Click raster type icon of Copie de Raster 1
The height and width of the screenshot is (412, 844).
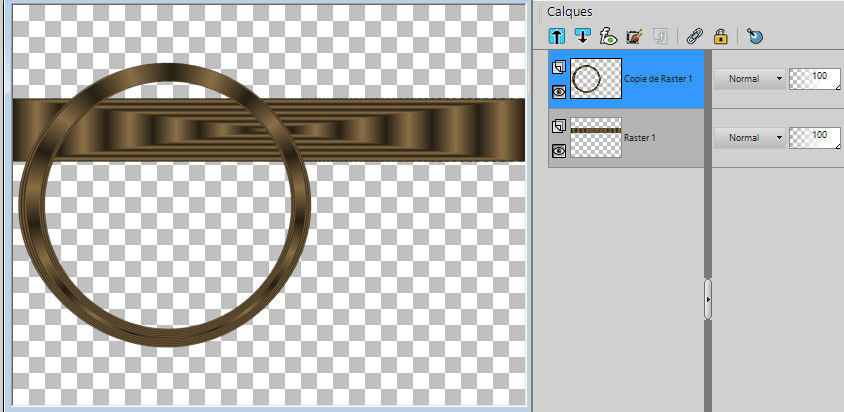click(559, 67)
